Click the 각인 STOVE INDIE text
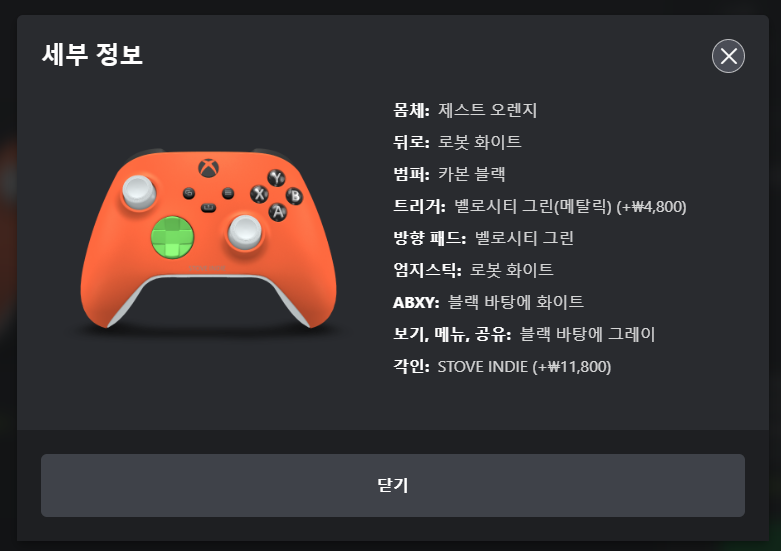 tap(502, 367)
